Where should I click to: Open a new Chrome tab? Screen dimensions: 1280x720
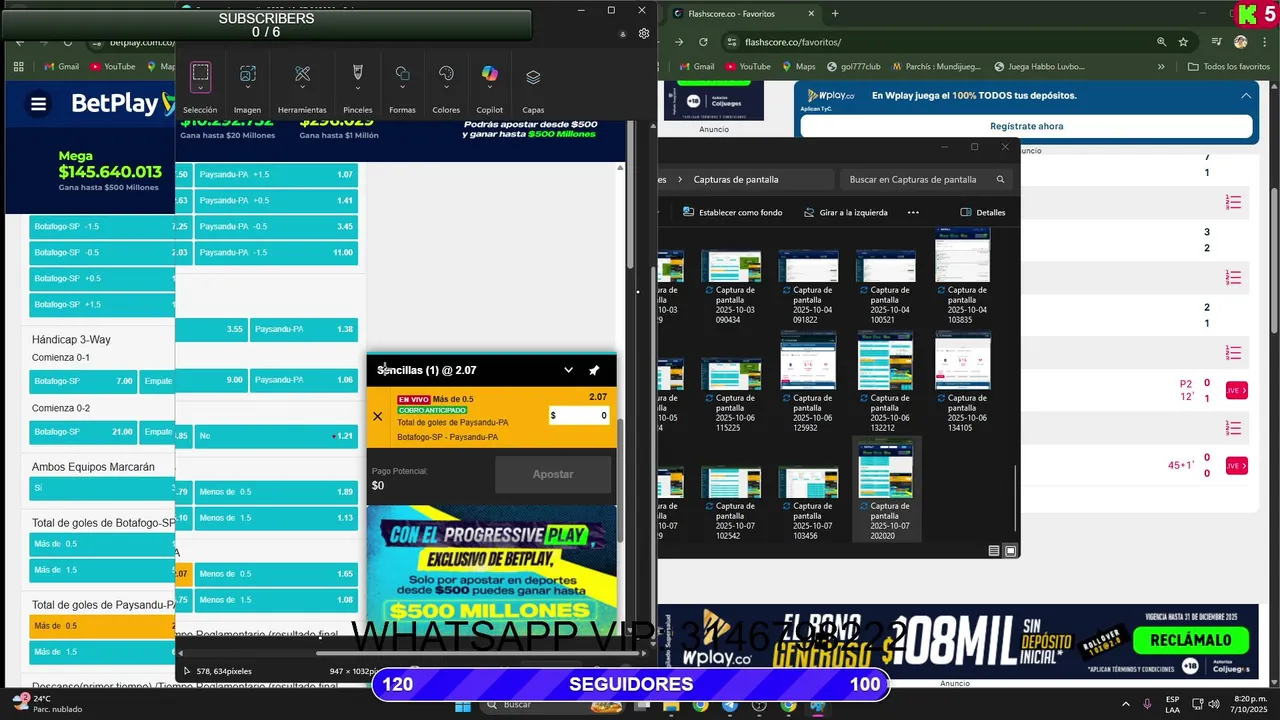tap(835, 13)
